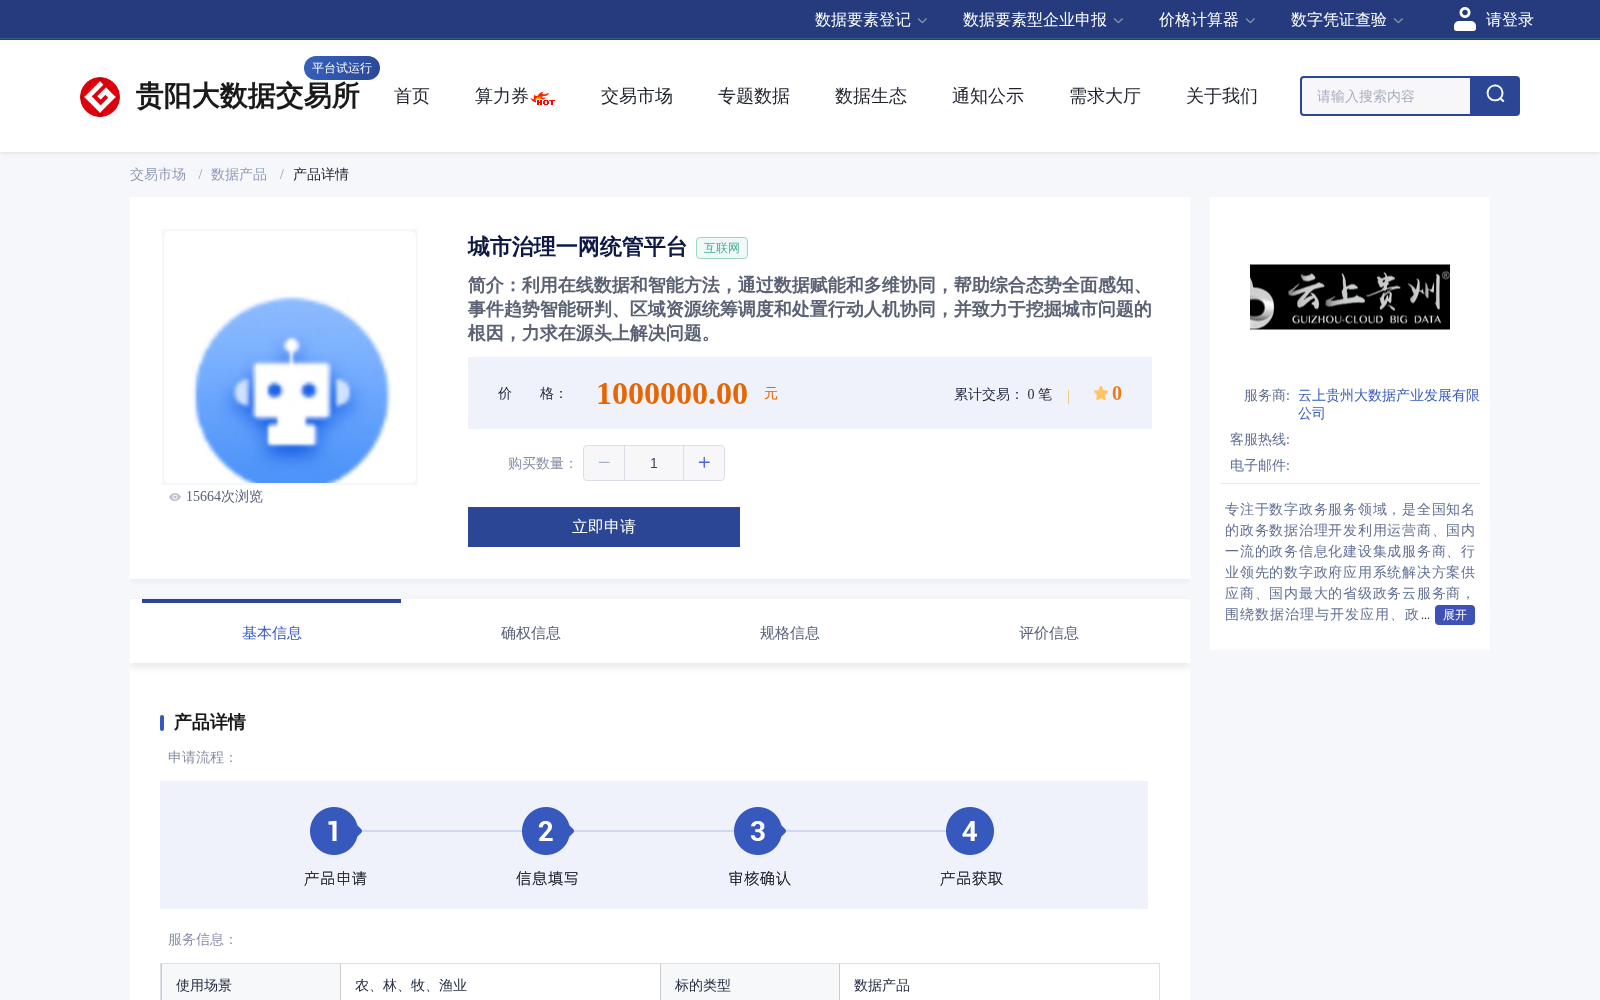Click the search input field
The width and height of the screenshot is (1600, 1000).
(1386, 96)
